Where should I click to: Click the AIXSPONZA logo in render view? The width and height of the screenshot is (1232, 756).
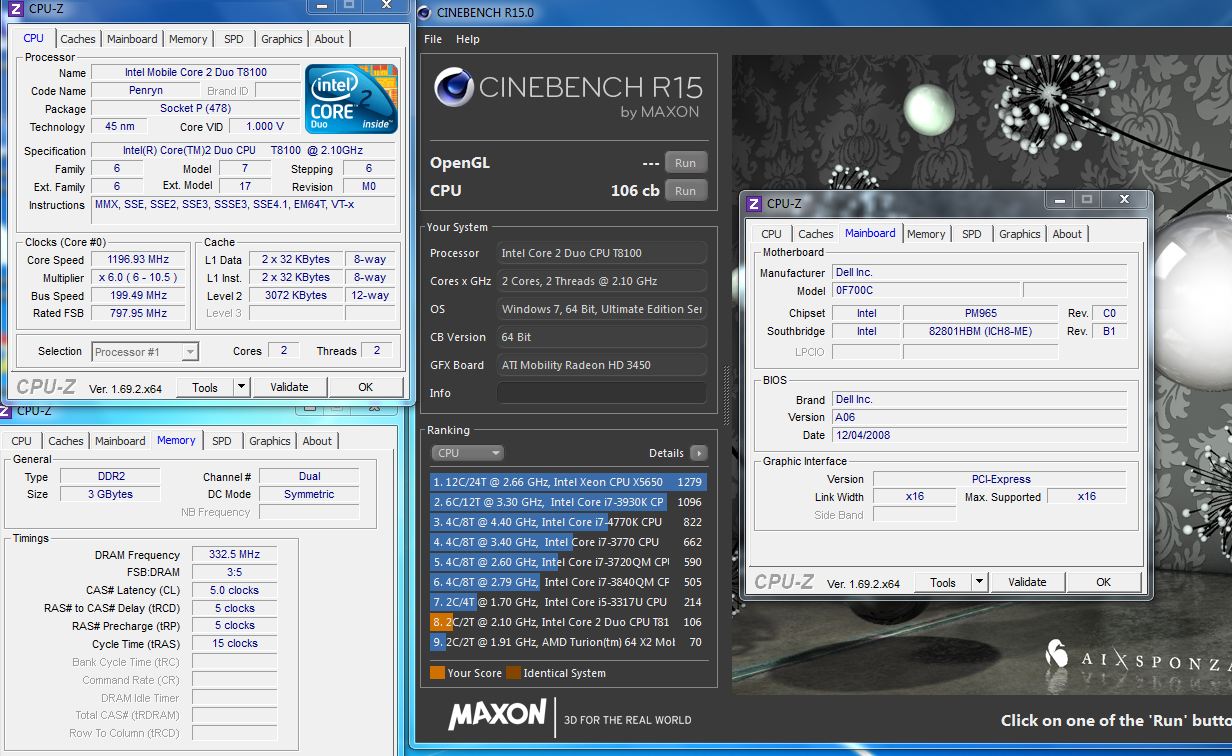click(1136, 658)
